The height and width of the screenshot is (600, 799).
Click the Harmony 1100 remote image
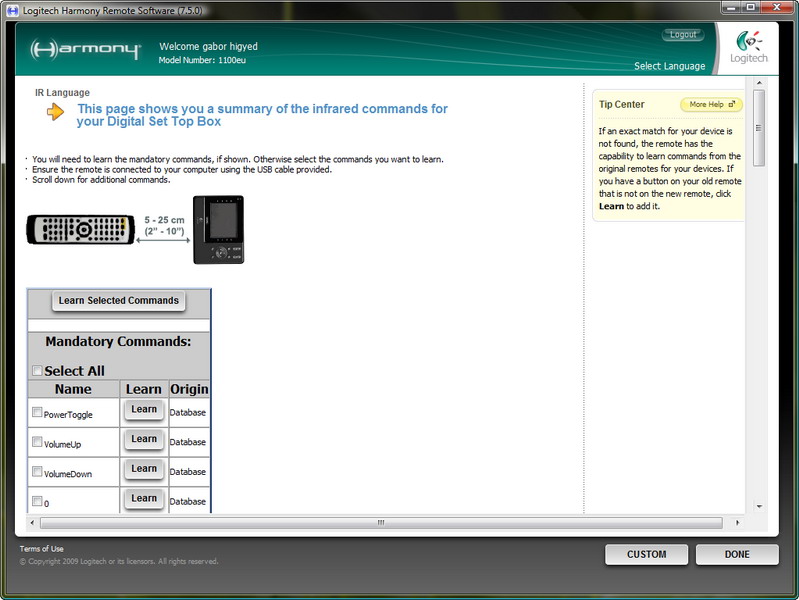(x=218, y=230)
